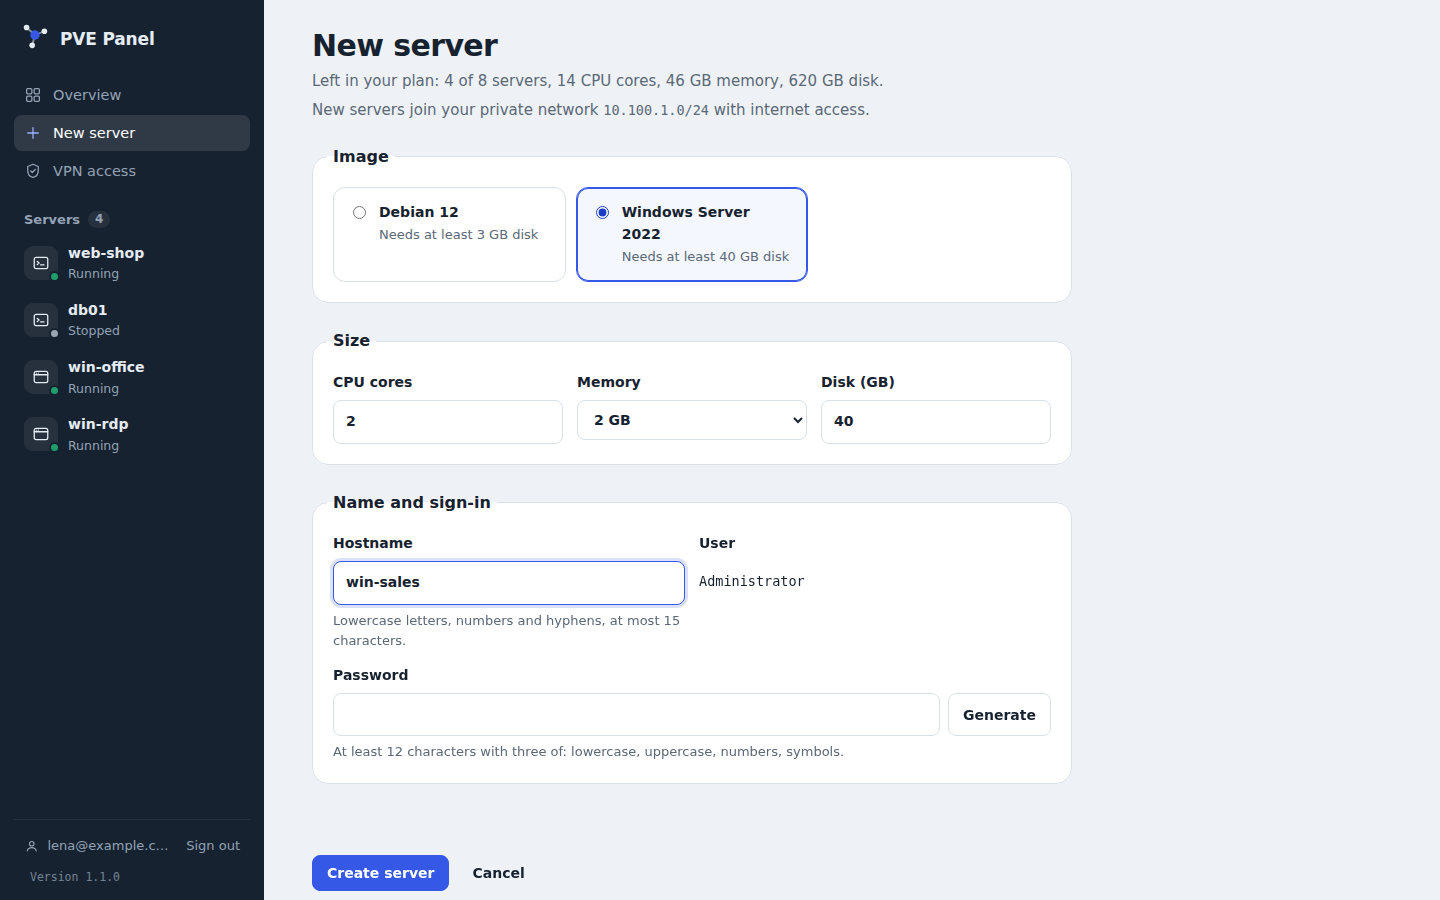Click the Version 1.1.0 text
This screenshot has height=900, width=1440.
point(75,877)
